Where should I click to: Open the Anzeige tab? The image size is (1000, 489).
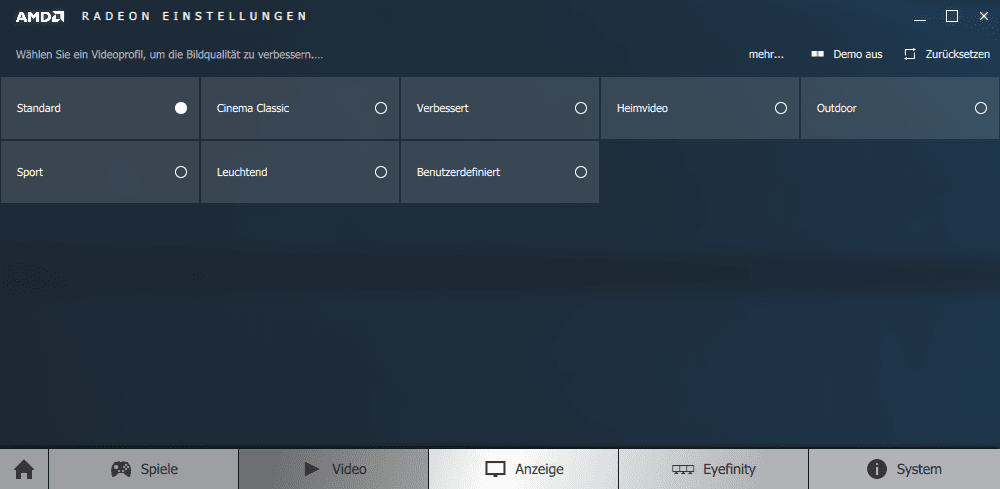pos(524,469)
